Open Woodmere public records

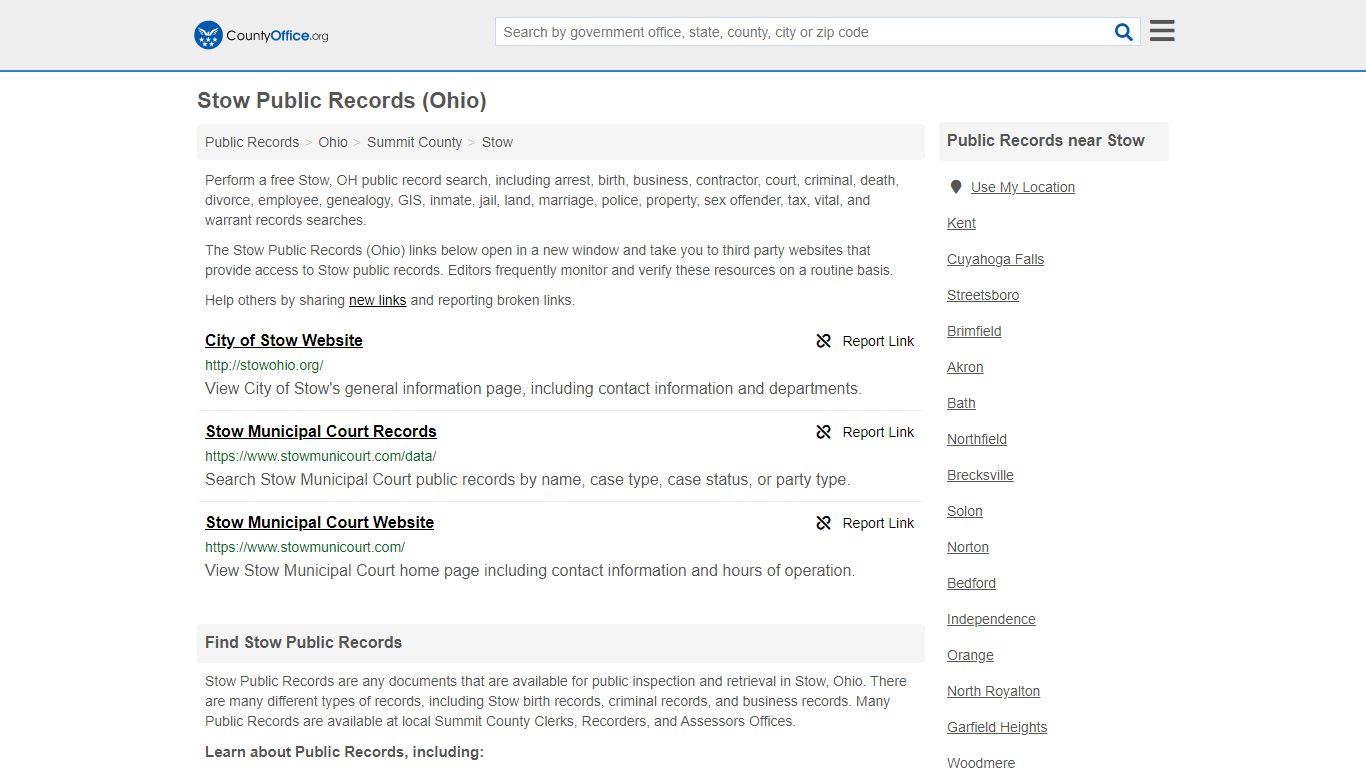981,762
